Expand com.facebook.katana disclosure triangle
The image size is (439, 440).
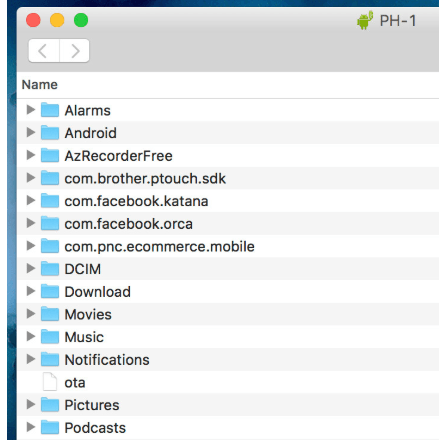[x=31, y=200]
